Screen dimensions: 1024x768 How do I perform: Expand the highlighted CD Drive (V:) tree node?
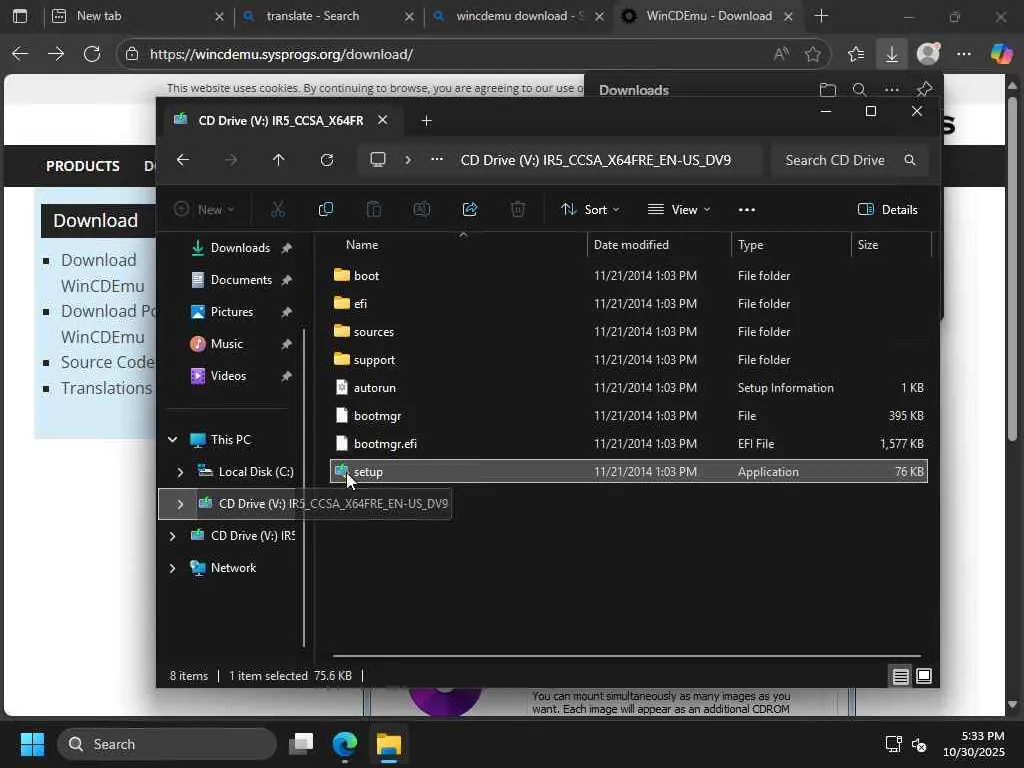point(180,504)
